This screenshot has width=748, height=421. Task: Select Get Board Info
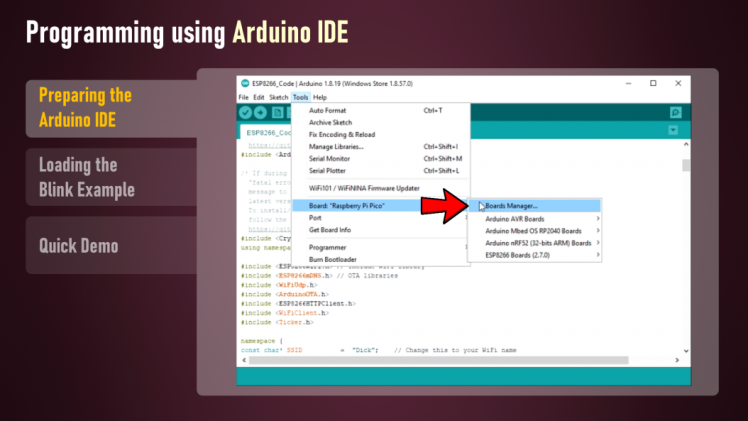click(381, 230)
